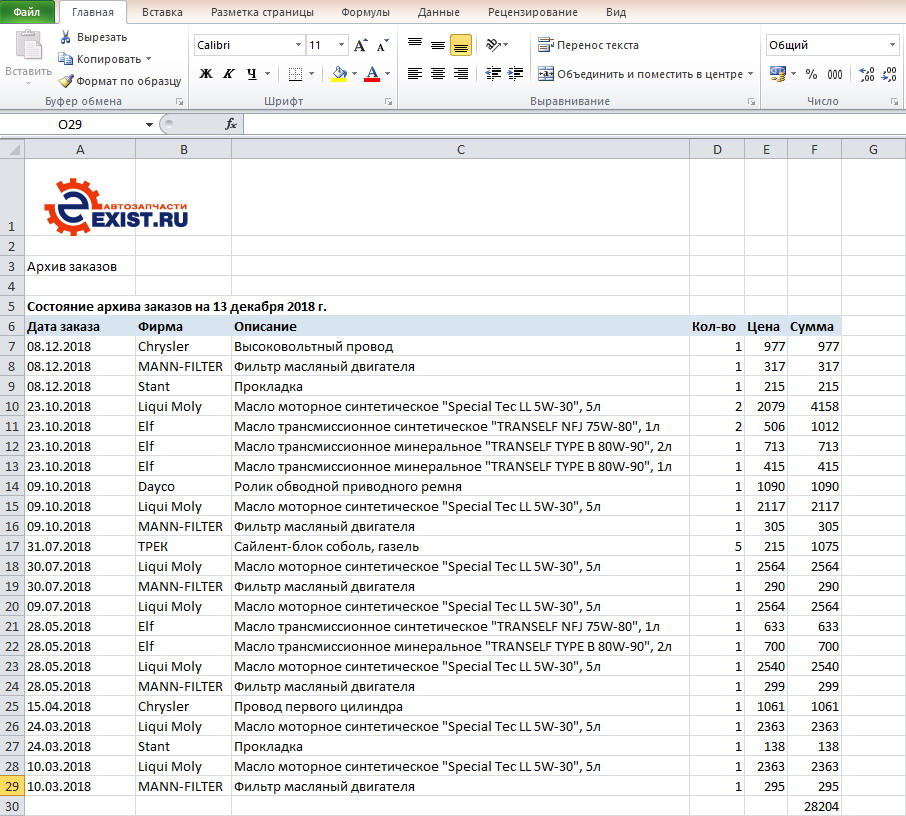
Task: Open Шрифт group dialog launcher
Action: click(x=388, y=102)
